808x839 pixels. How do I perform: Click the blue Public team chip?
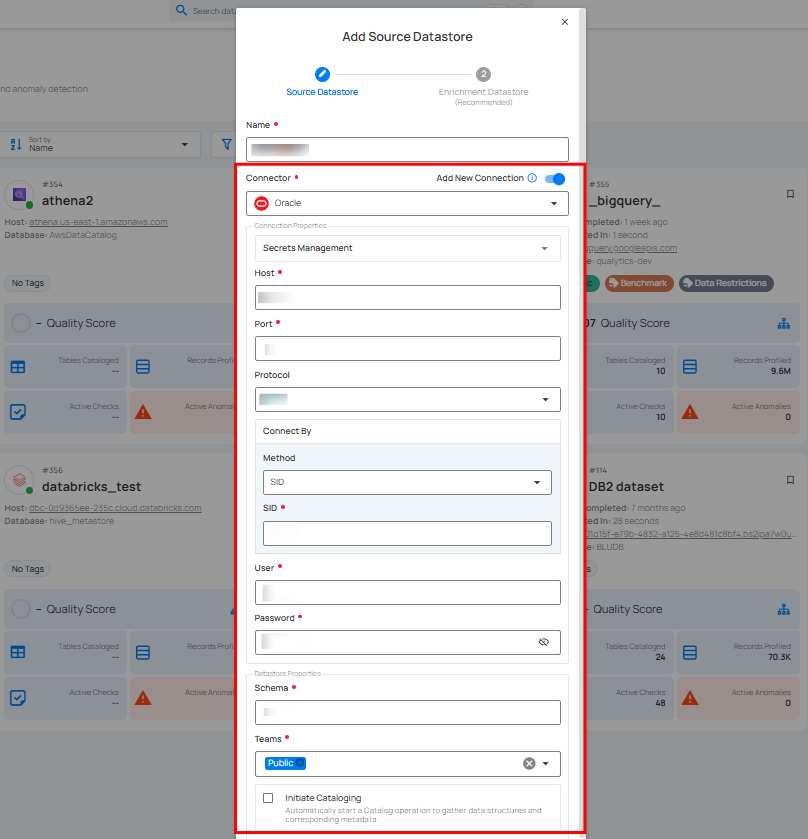[280, 762]
